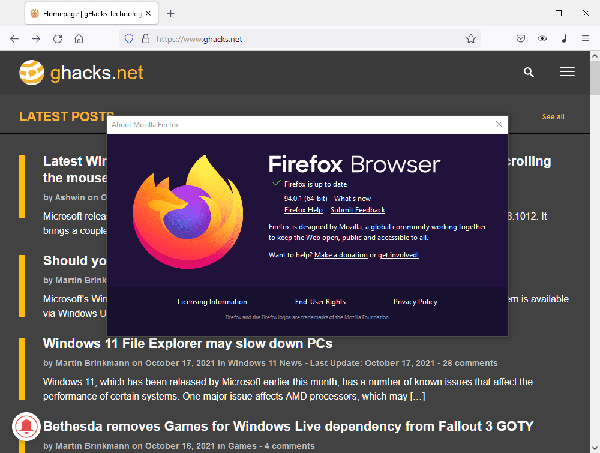
Task: Close the About Mozilla Firefox dialog
Action: [x=499, y=124]
